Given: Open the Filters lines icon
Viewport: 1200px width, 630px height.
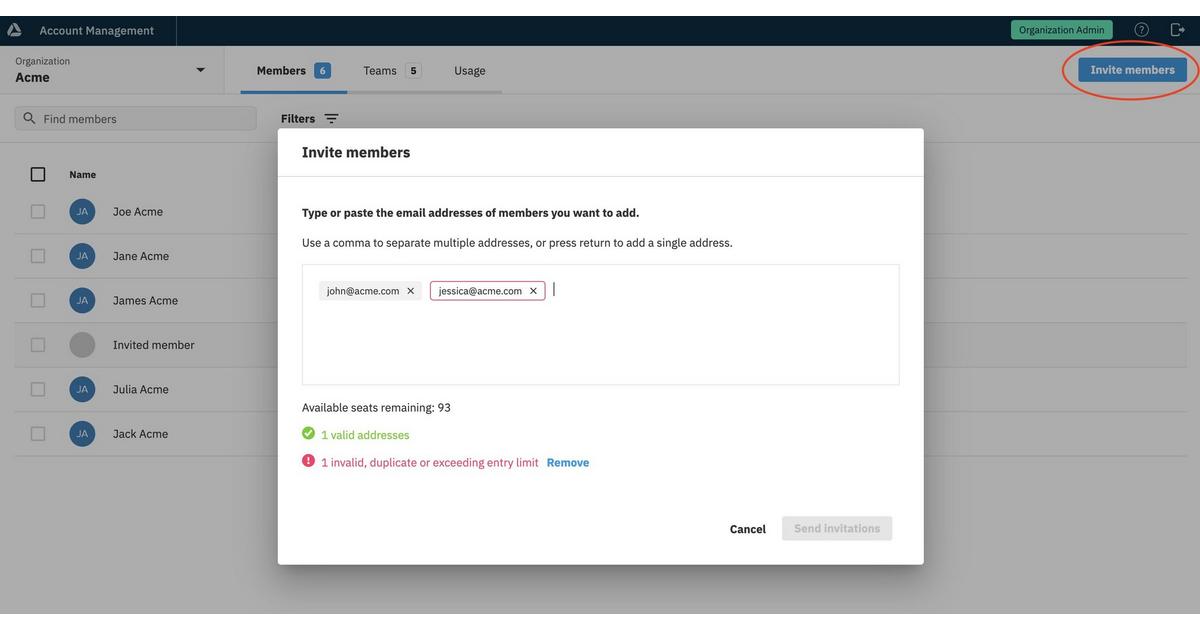Looking at the screenshot, I should [331, 118].
